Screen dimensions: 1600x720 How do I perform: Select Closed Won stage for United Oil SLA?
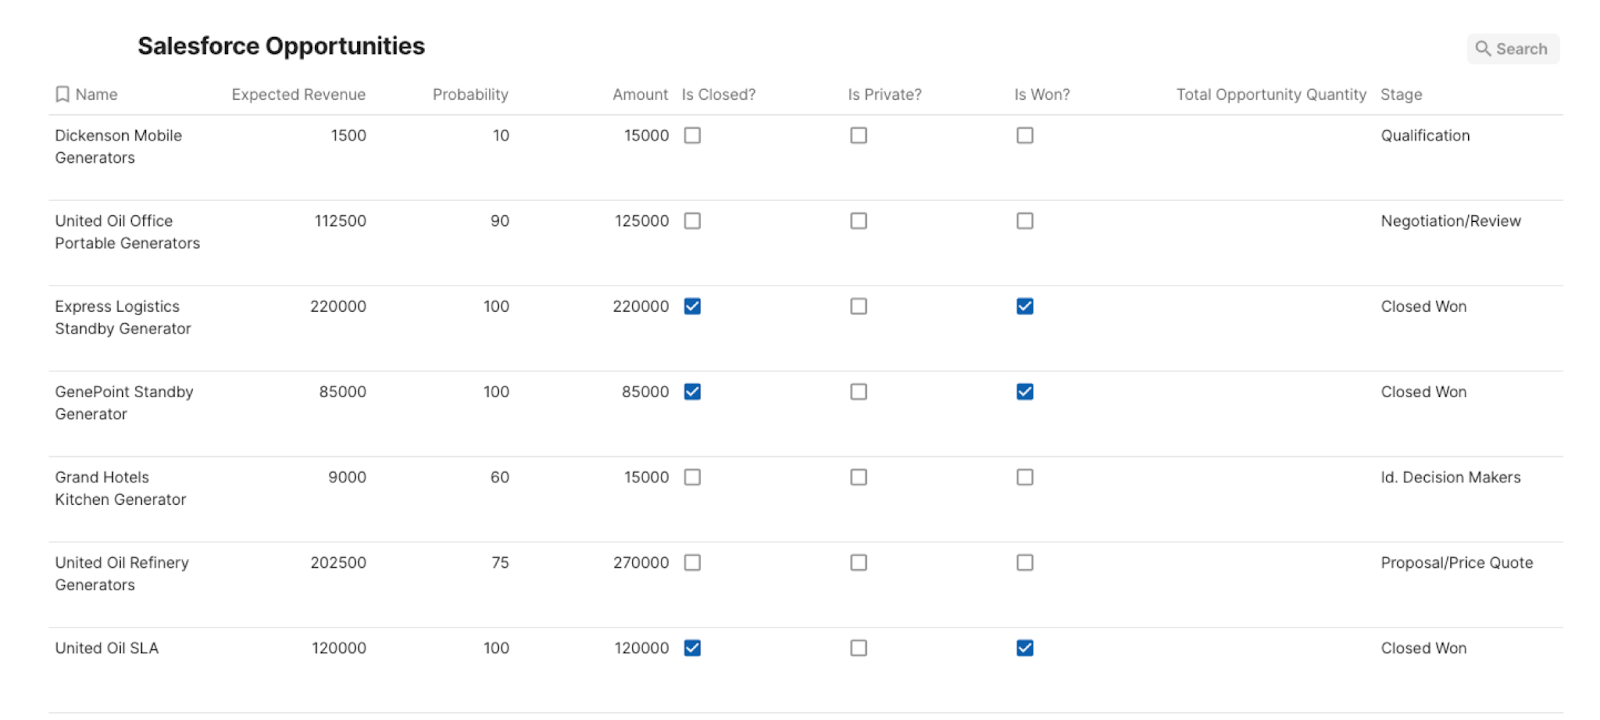(x=1423, y=648)
